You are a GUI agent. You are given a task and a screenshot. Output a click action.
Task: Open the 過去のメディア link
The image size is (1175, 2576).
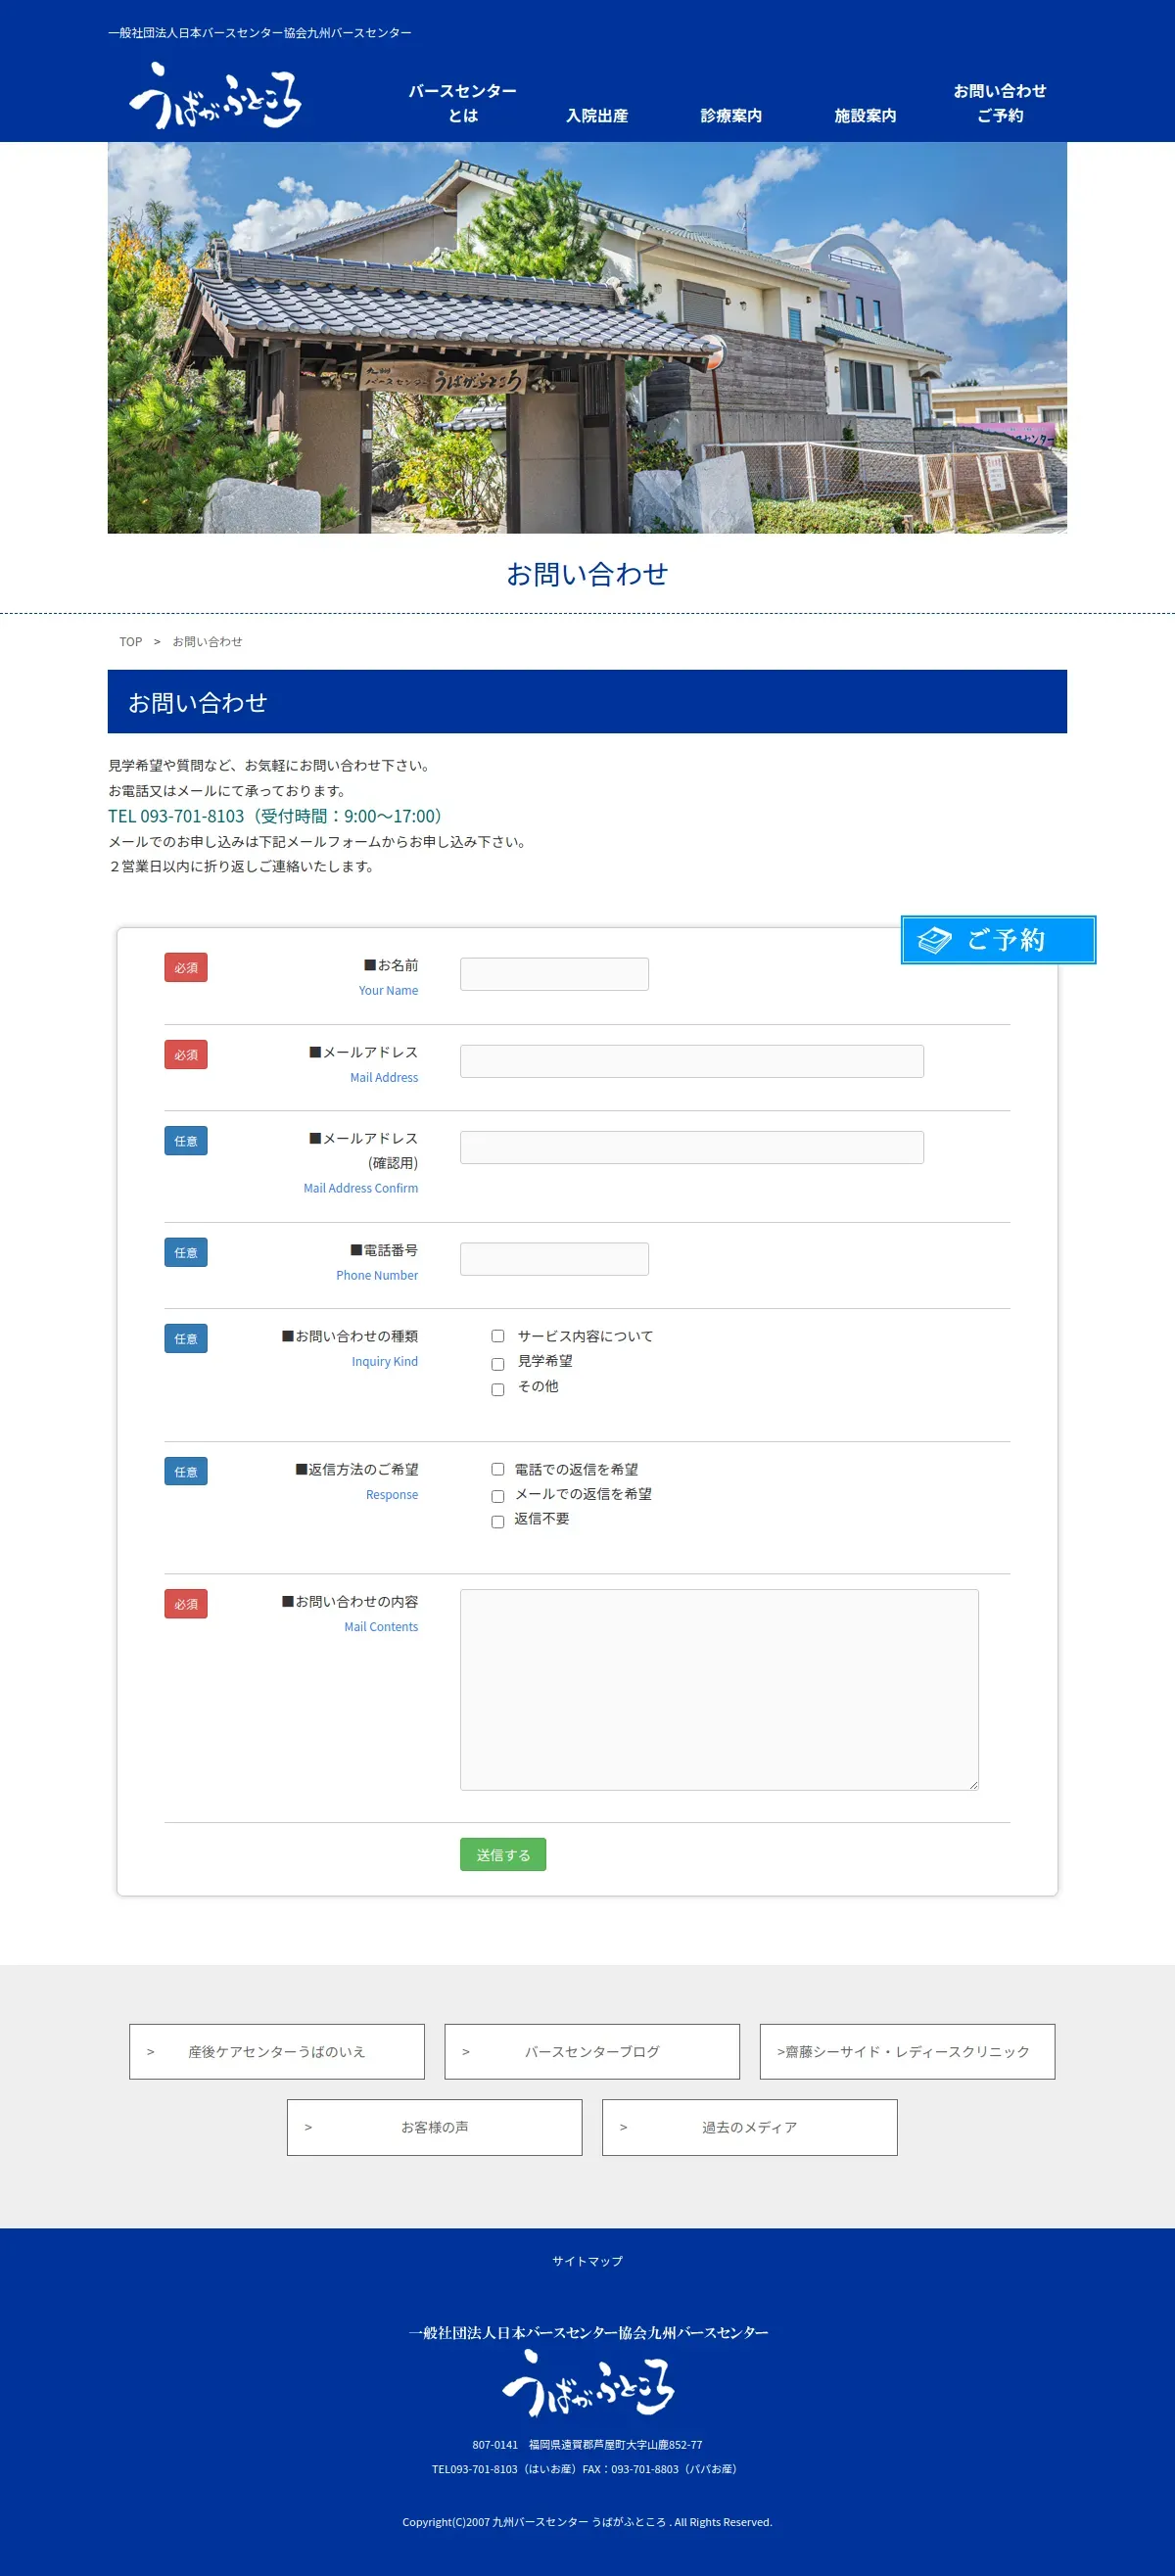pyautogui.click(x=749, y=2128)
